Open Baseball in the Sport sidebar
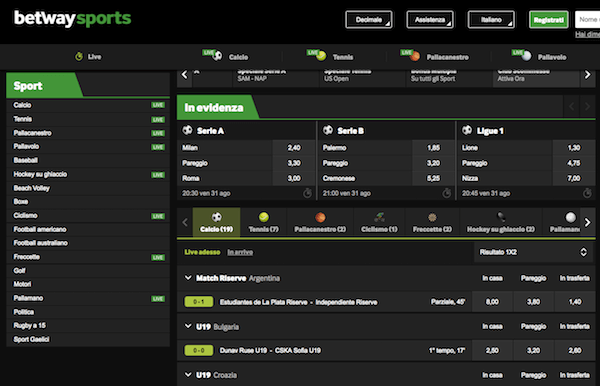 [88, 160]
